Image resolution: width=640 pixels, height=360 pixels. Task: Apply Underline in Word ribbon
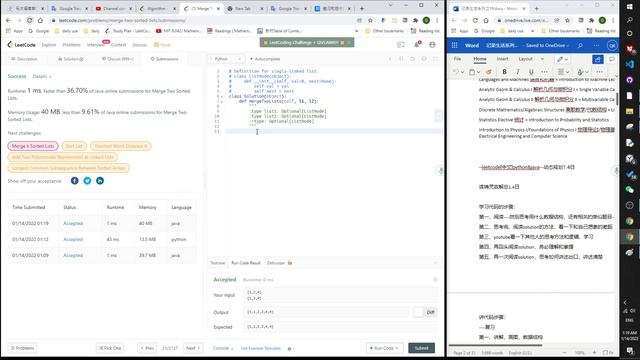point(531,72)
